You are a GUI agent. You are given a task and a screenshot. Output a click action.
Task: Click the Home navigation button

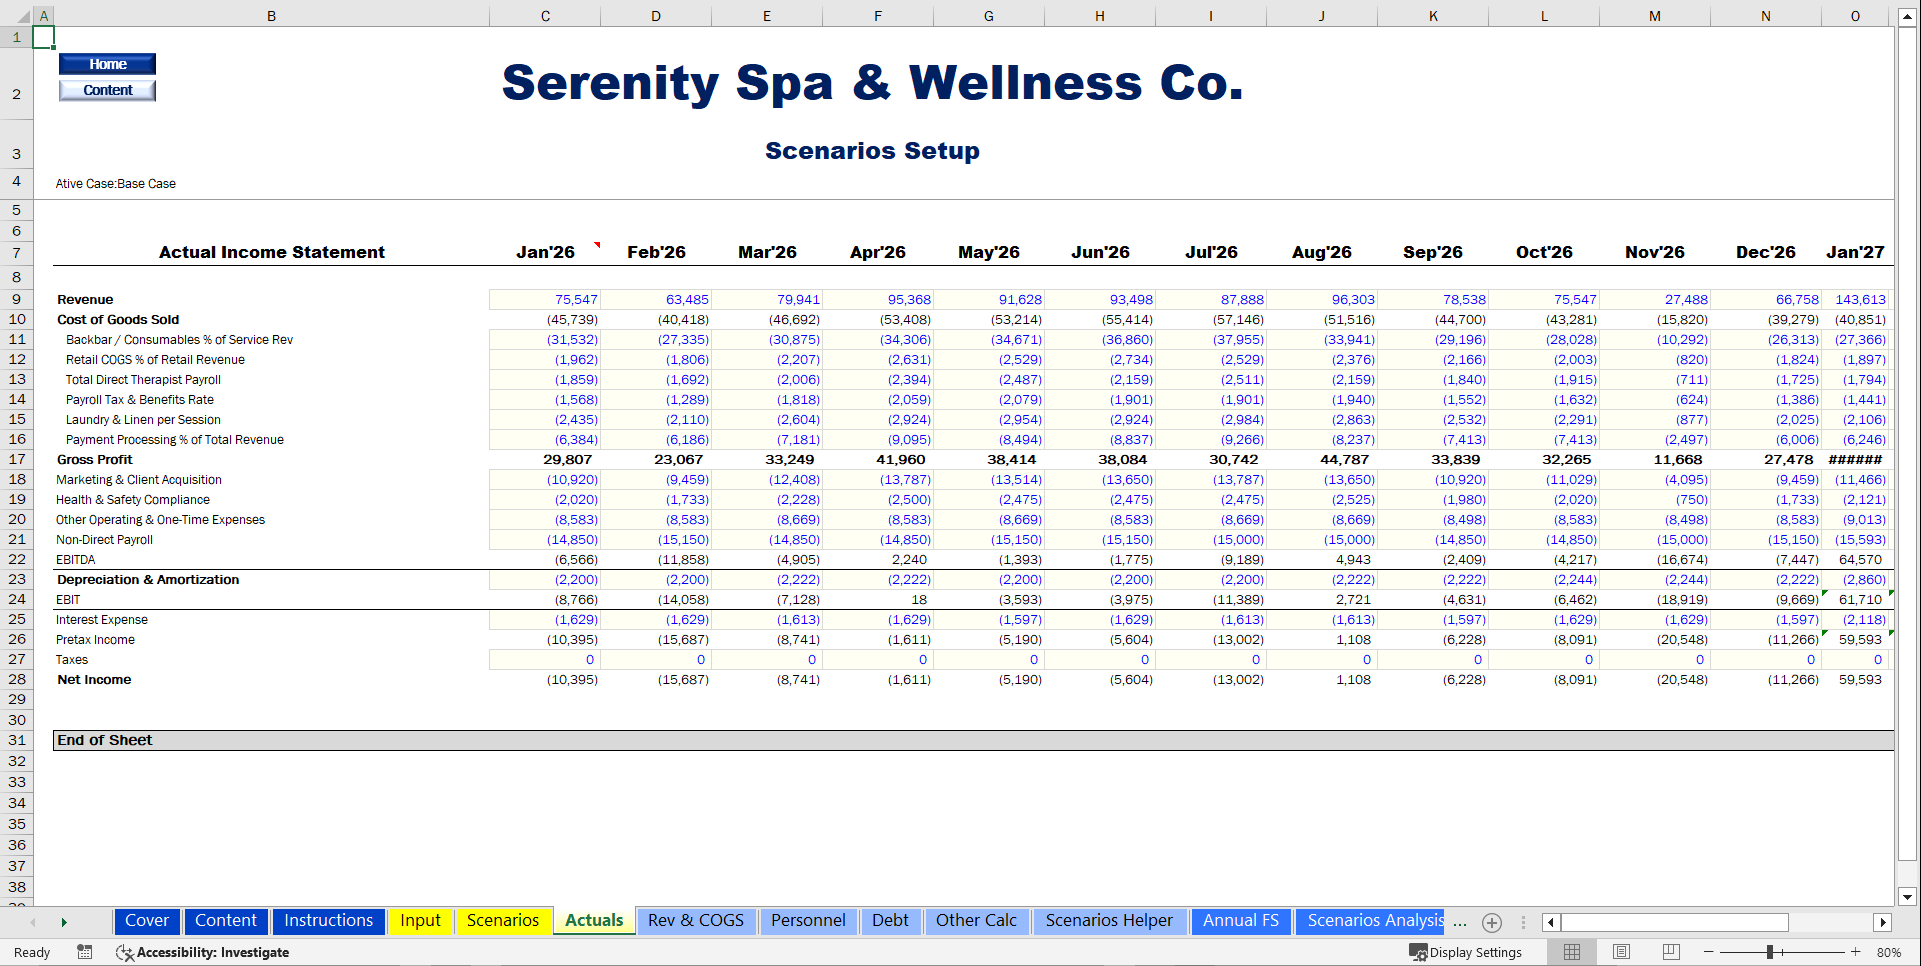point(107,63)
